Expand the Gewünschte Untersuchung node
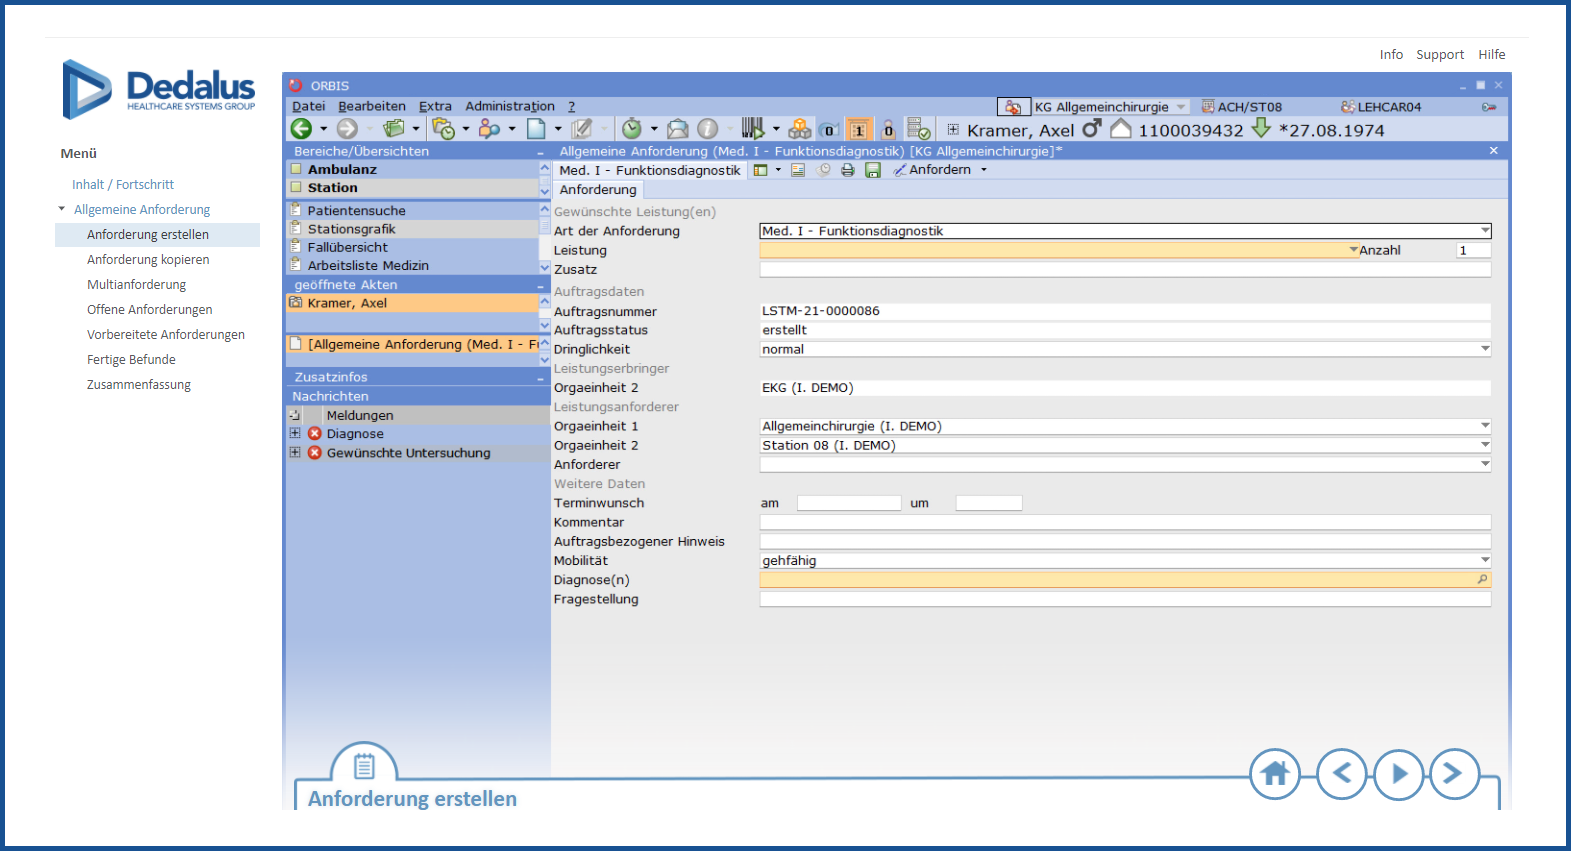 295,453
